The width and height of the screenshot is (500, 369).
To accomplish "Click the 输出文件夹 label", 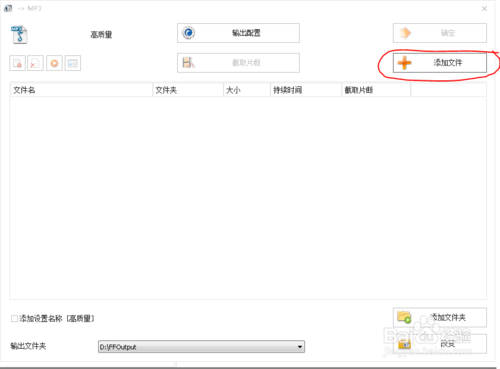I will (28, 346).
